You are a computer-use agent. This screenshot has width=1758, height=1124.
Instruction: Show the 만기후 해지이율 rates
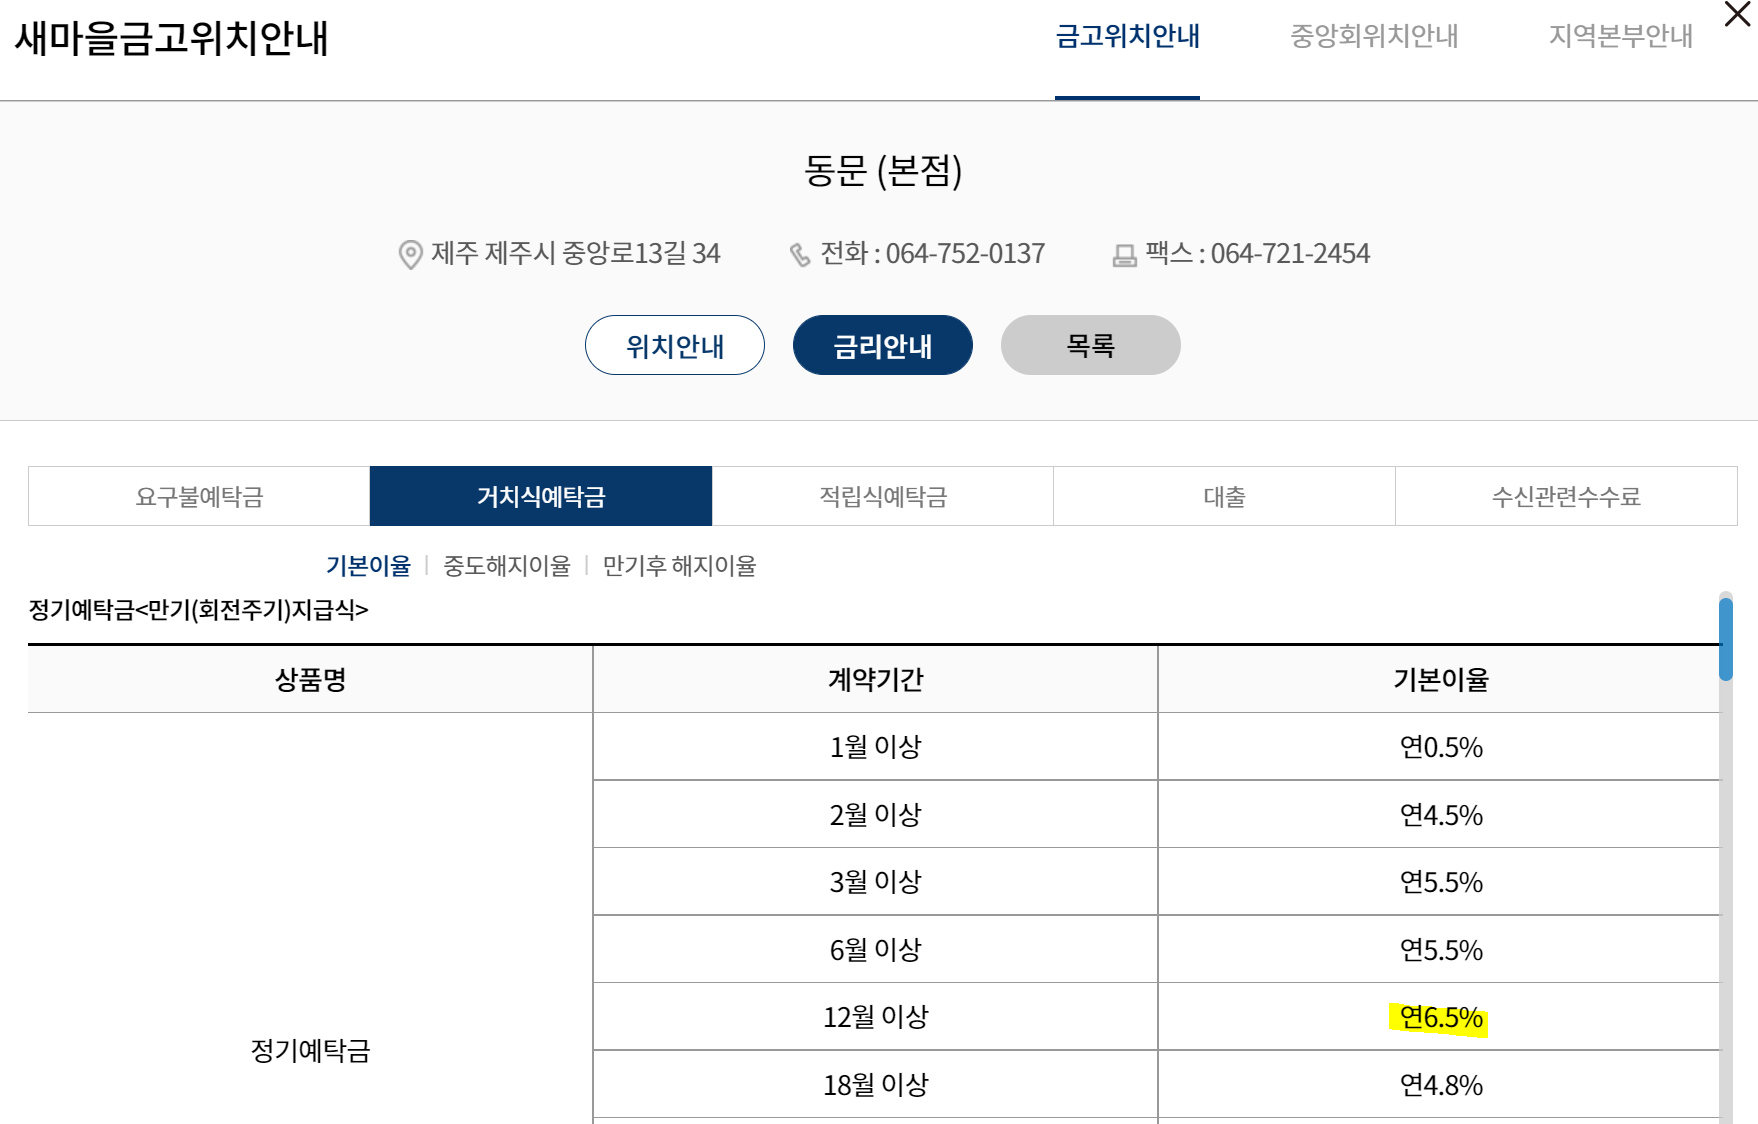click(x=679, y=566)
